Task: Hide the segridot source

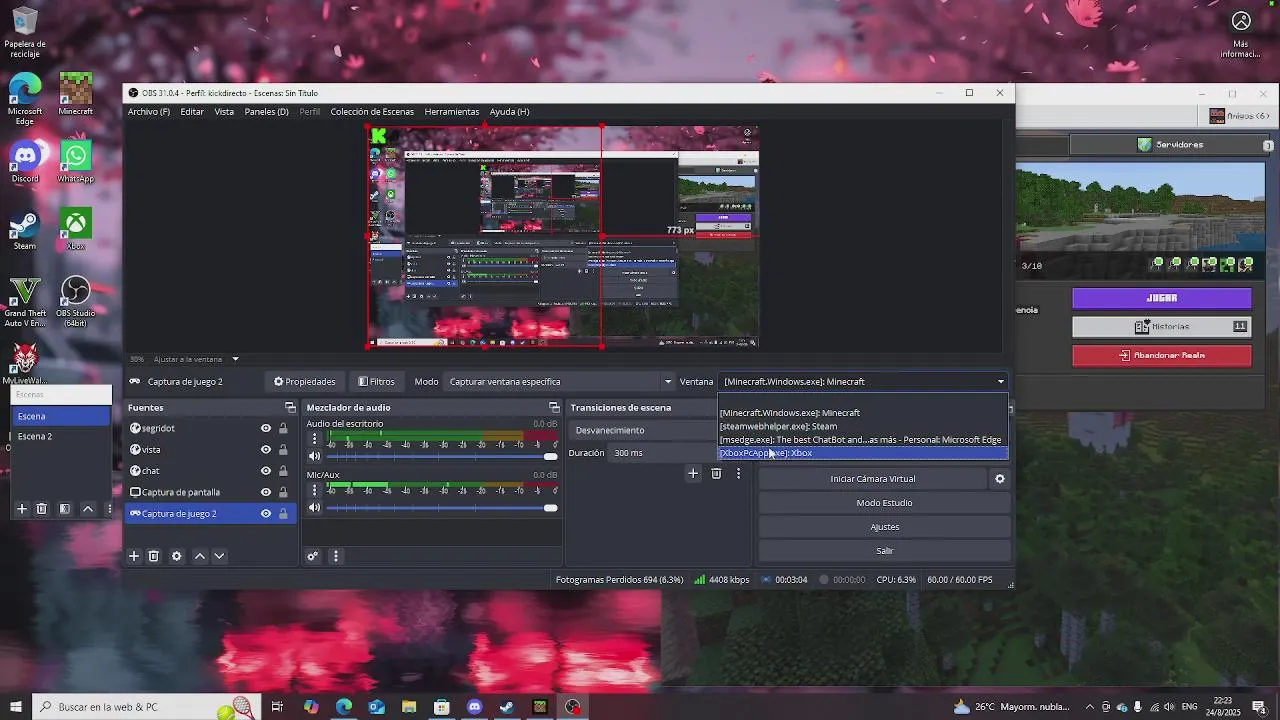Action: point(266,428)
